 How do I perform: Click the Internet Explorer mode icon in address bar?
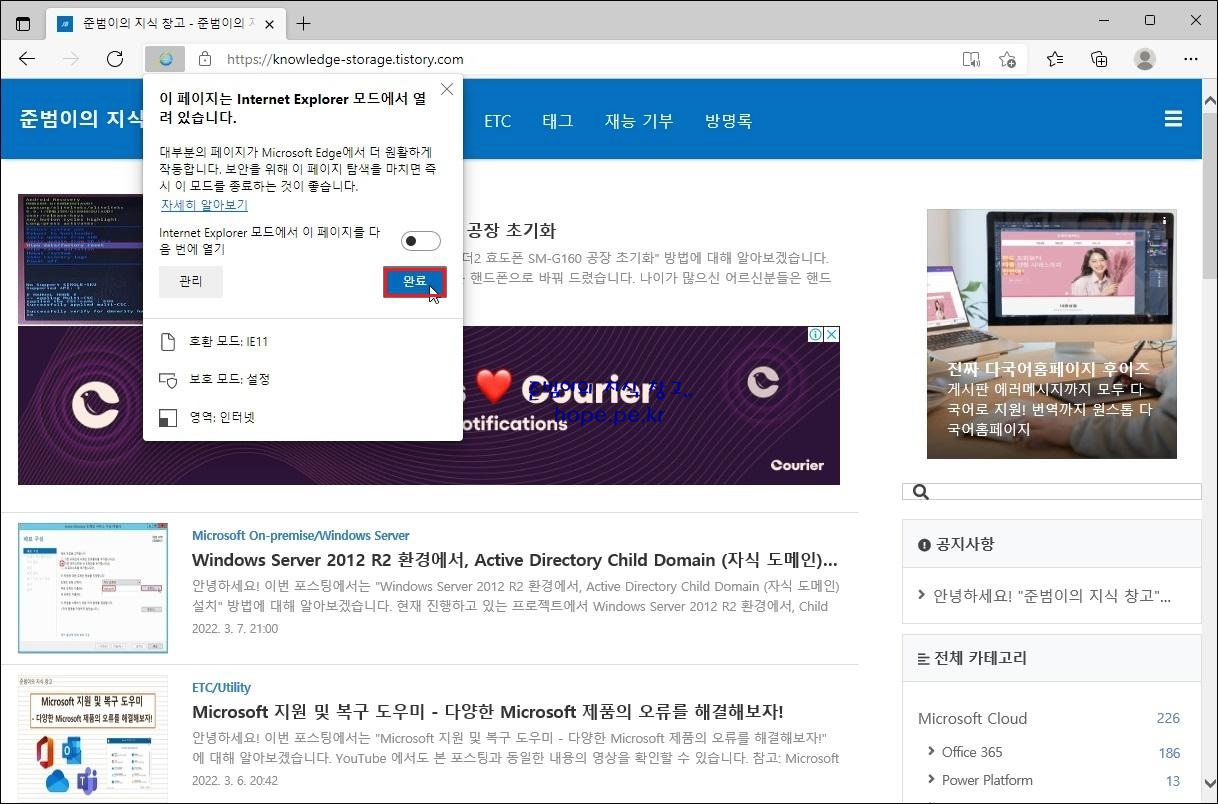[x=166, y=59]
